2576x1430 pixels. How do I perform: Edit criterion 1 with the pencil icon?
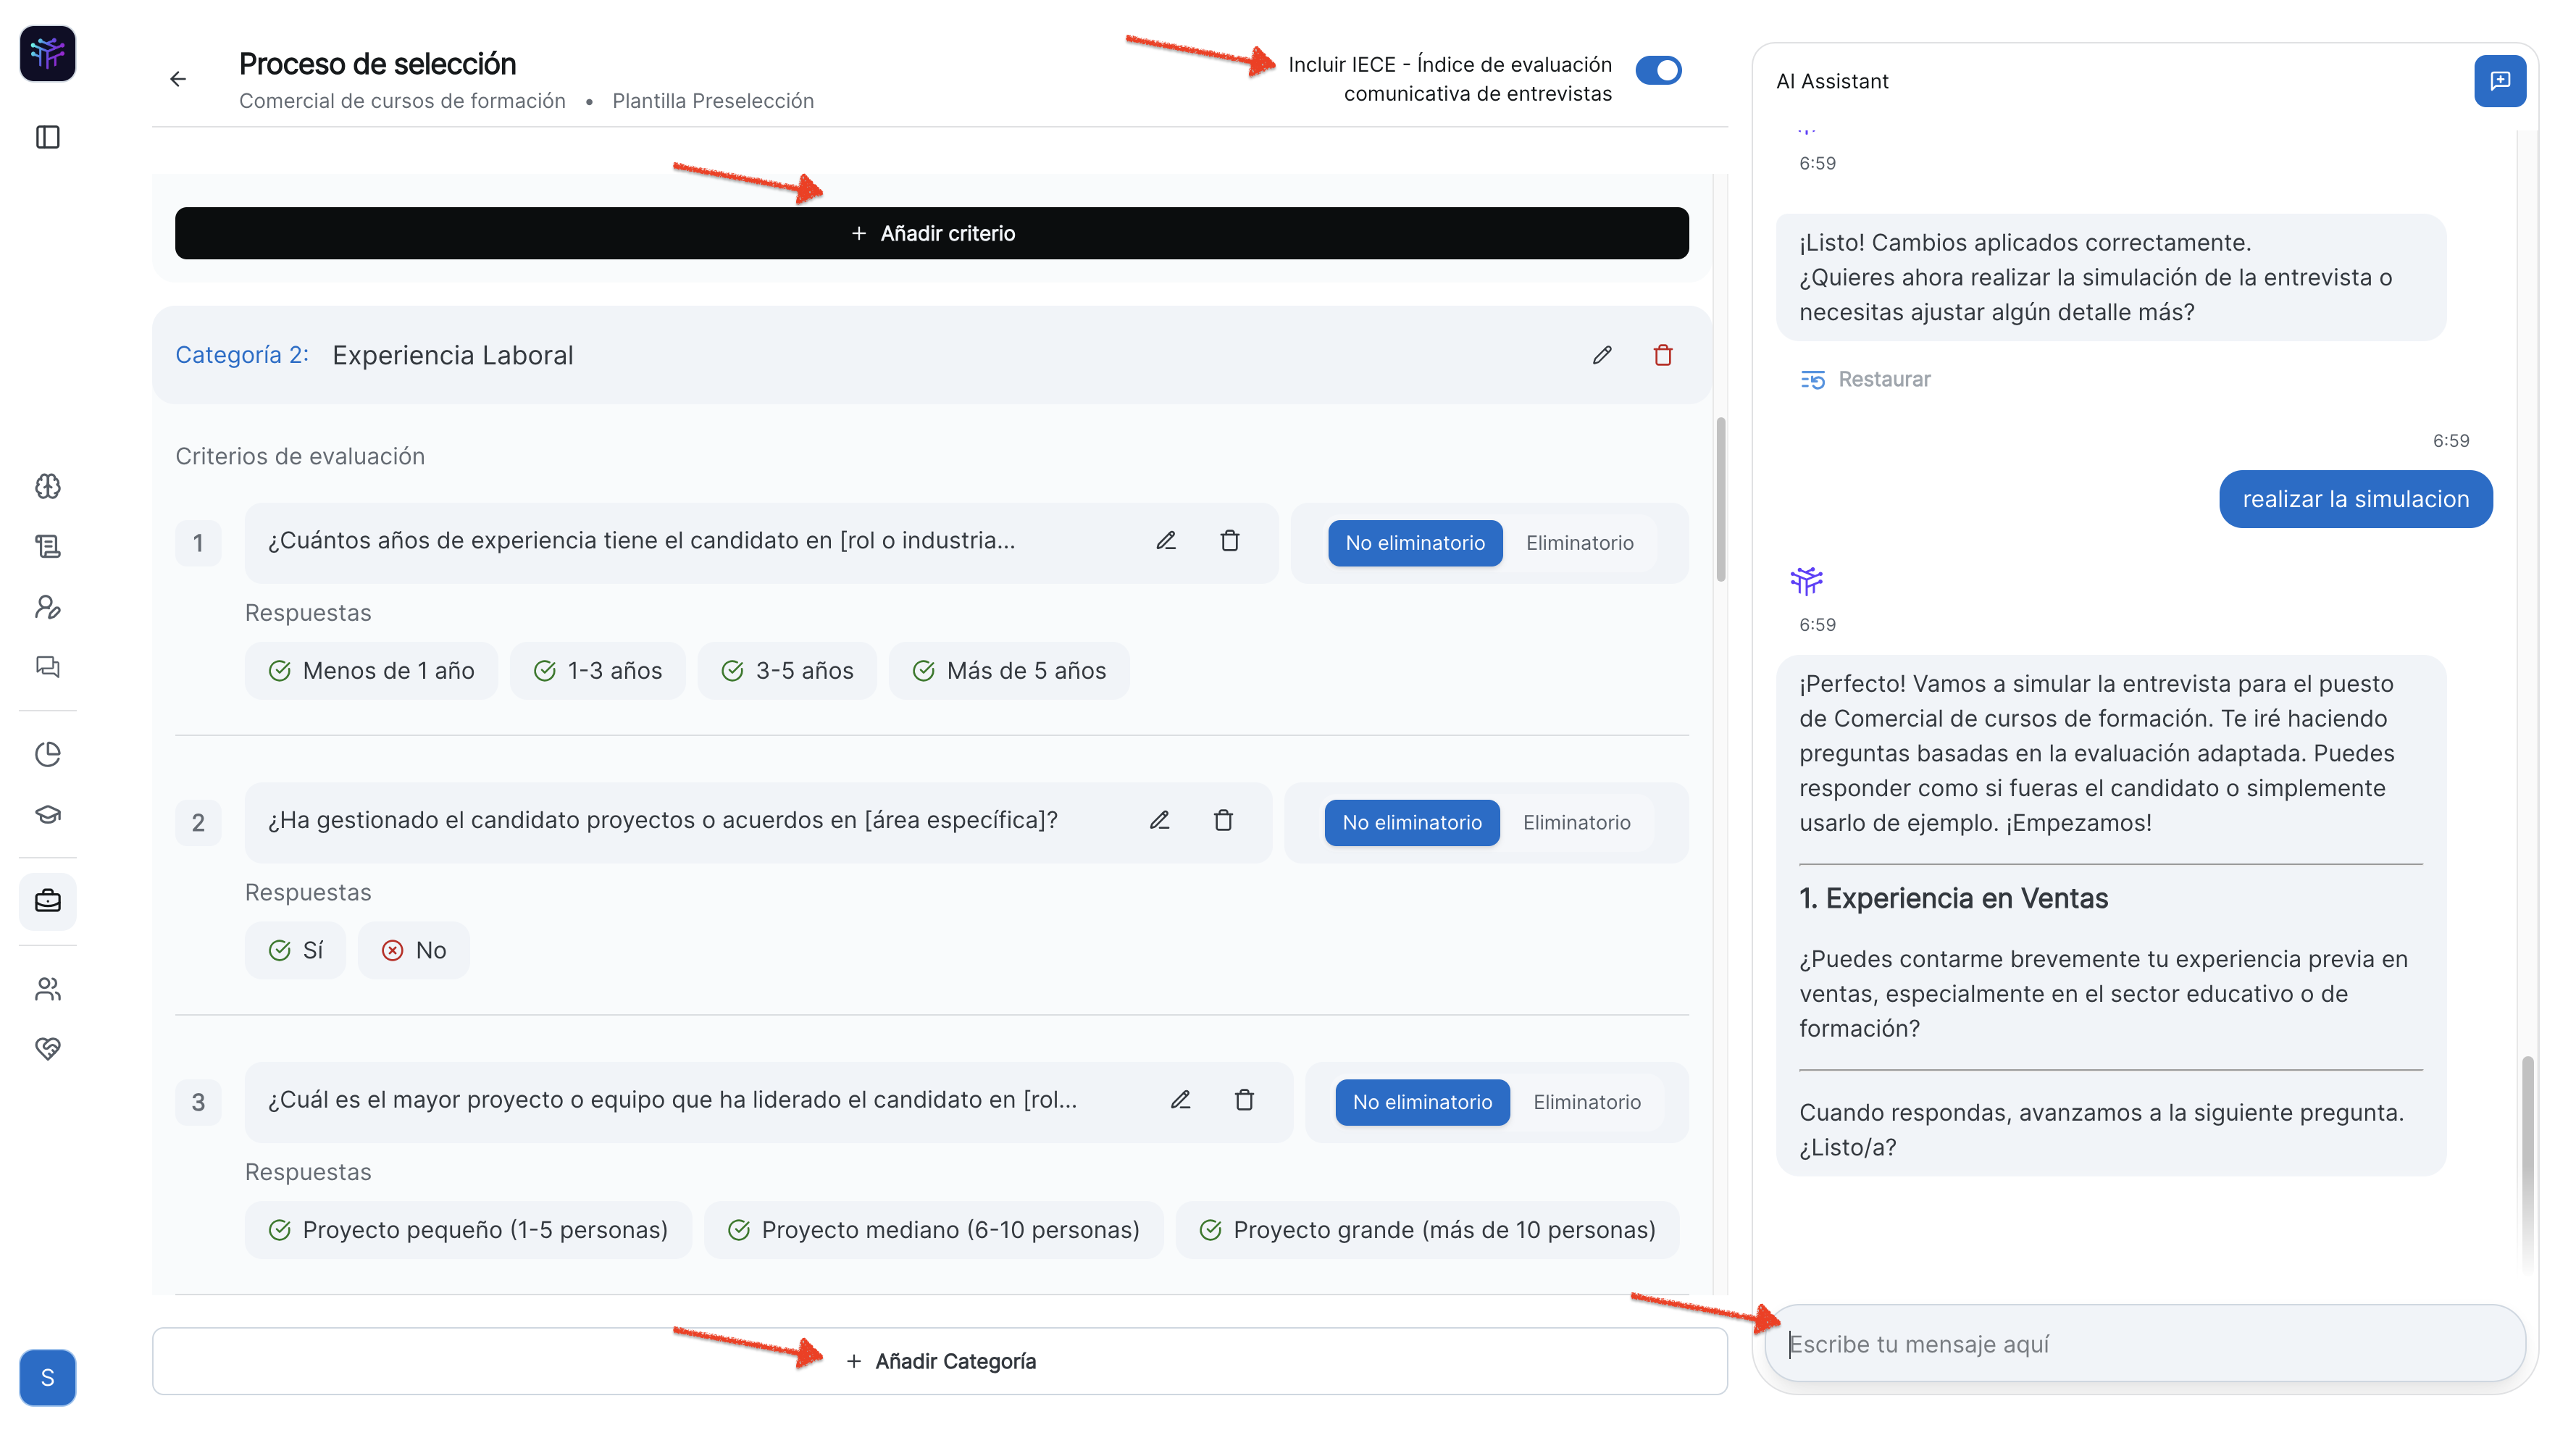tap(1166, 541)
